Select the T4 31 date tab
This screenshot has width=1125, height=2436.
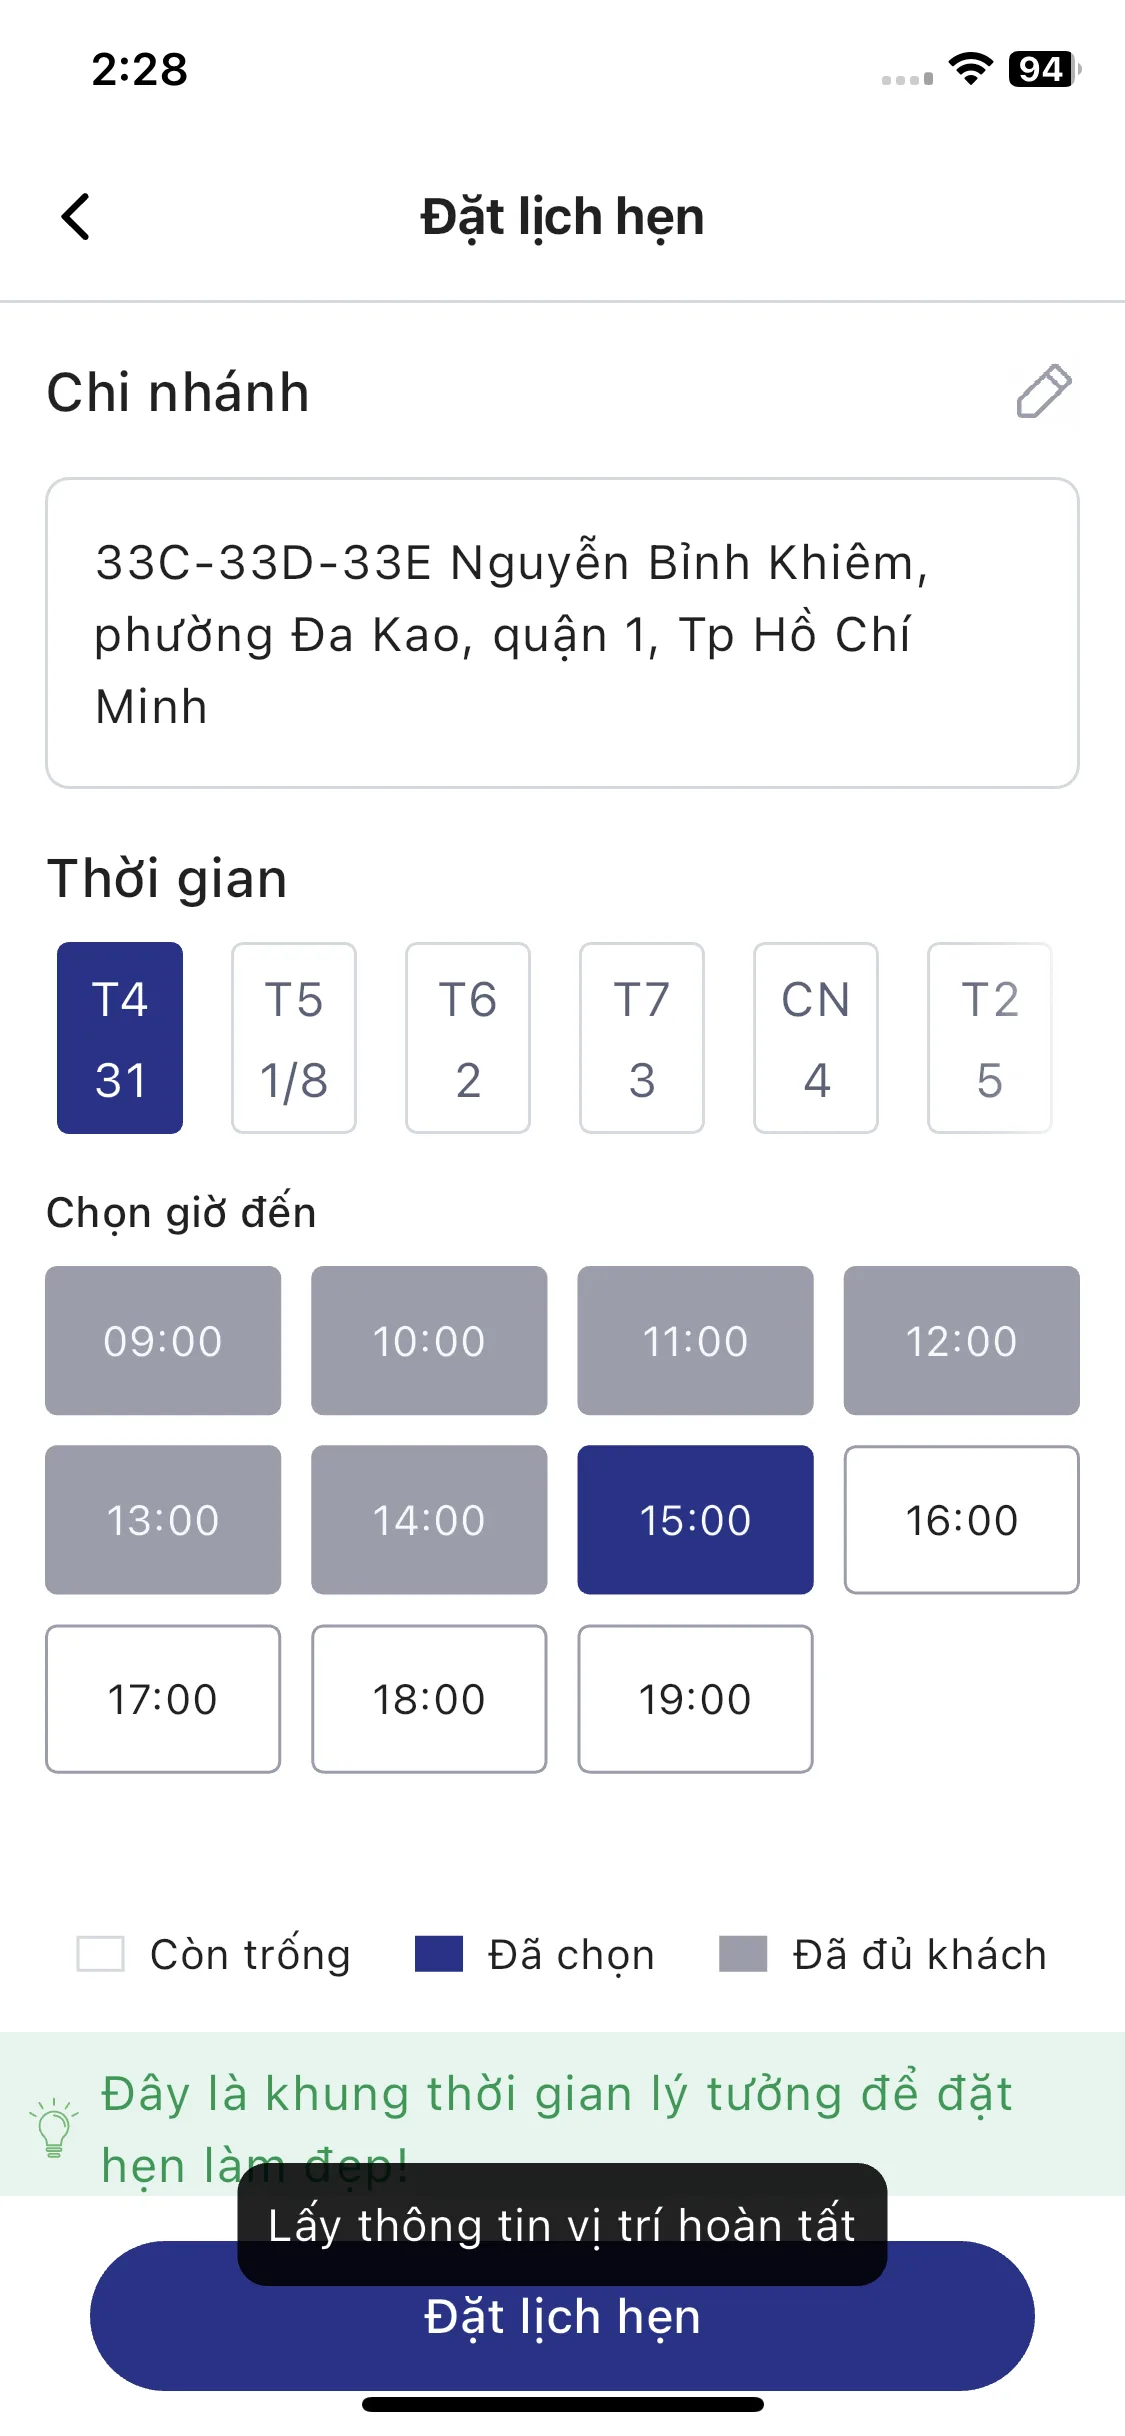120,1038
